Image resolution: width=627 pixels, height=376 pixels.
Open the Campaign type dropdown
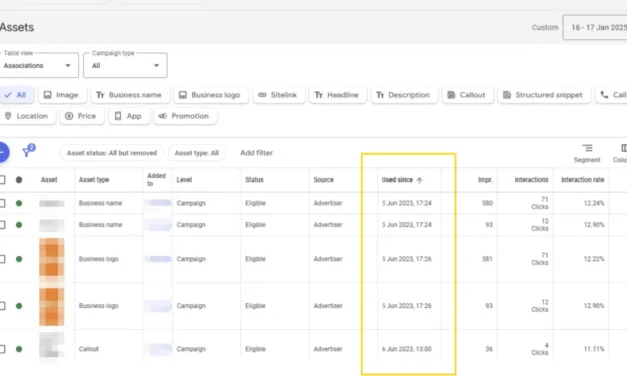125,65
